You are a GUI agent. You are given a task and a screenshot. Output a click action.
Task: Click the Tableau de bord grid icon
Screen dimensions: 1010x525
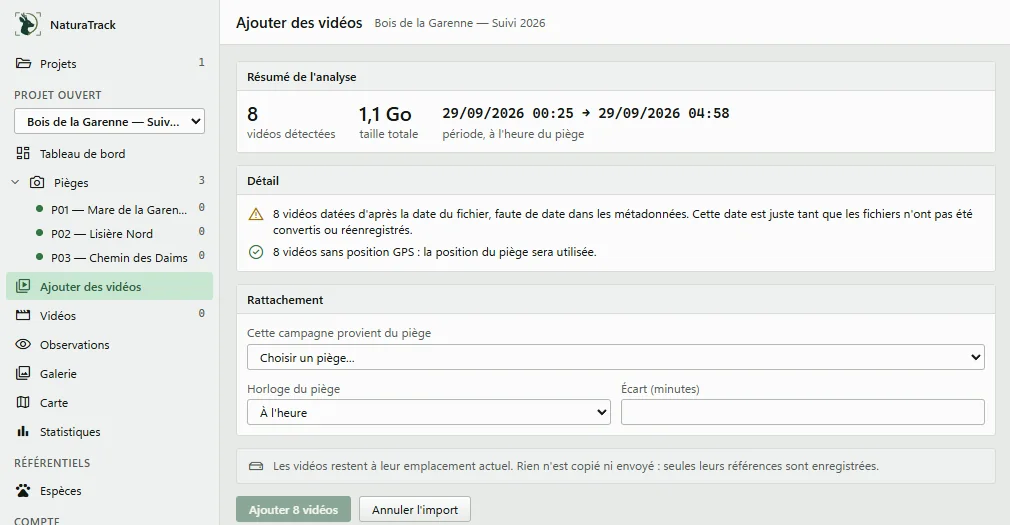23,153
